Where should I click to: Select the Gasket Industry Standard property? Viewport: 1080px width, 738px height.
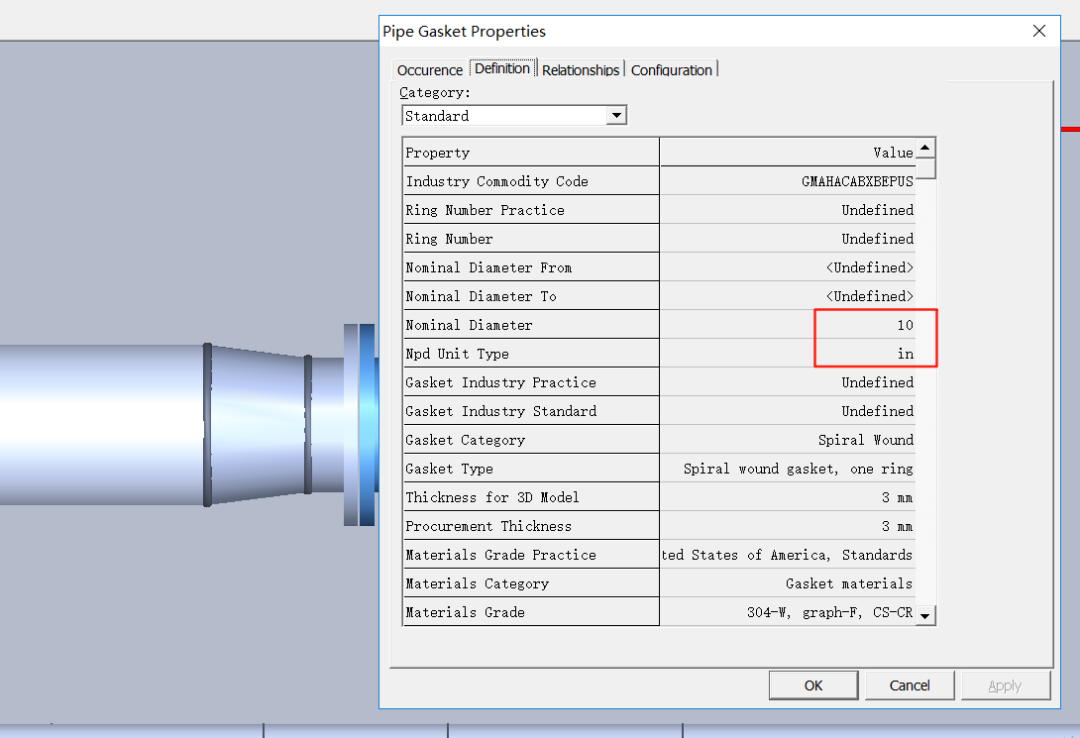pos(531,411)
